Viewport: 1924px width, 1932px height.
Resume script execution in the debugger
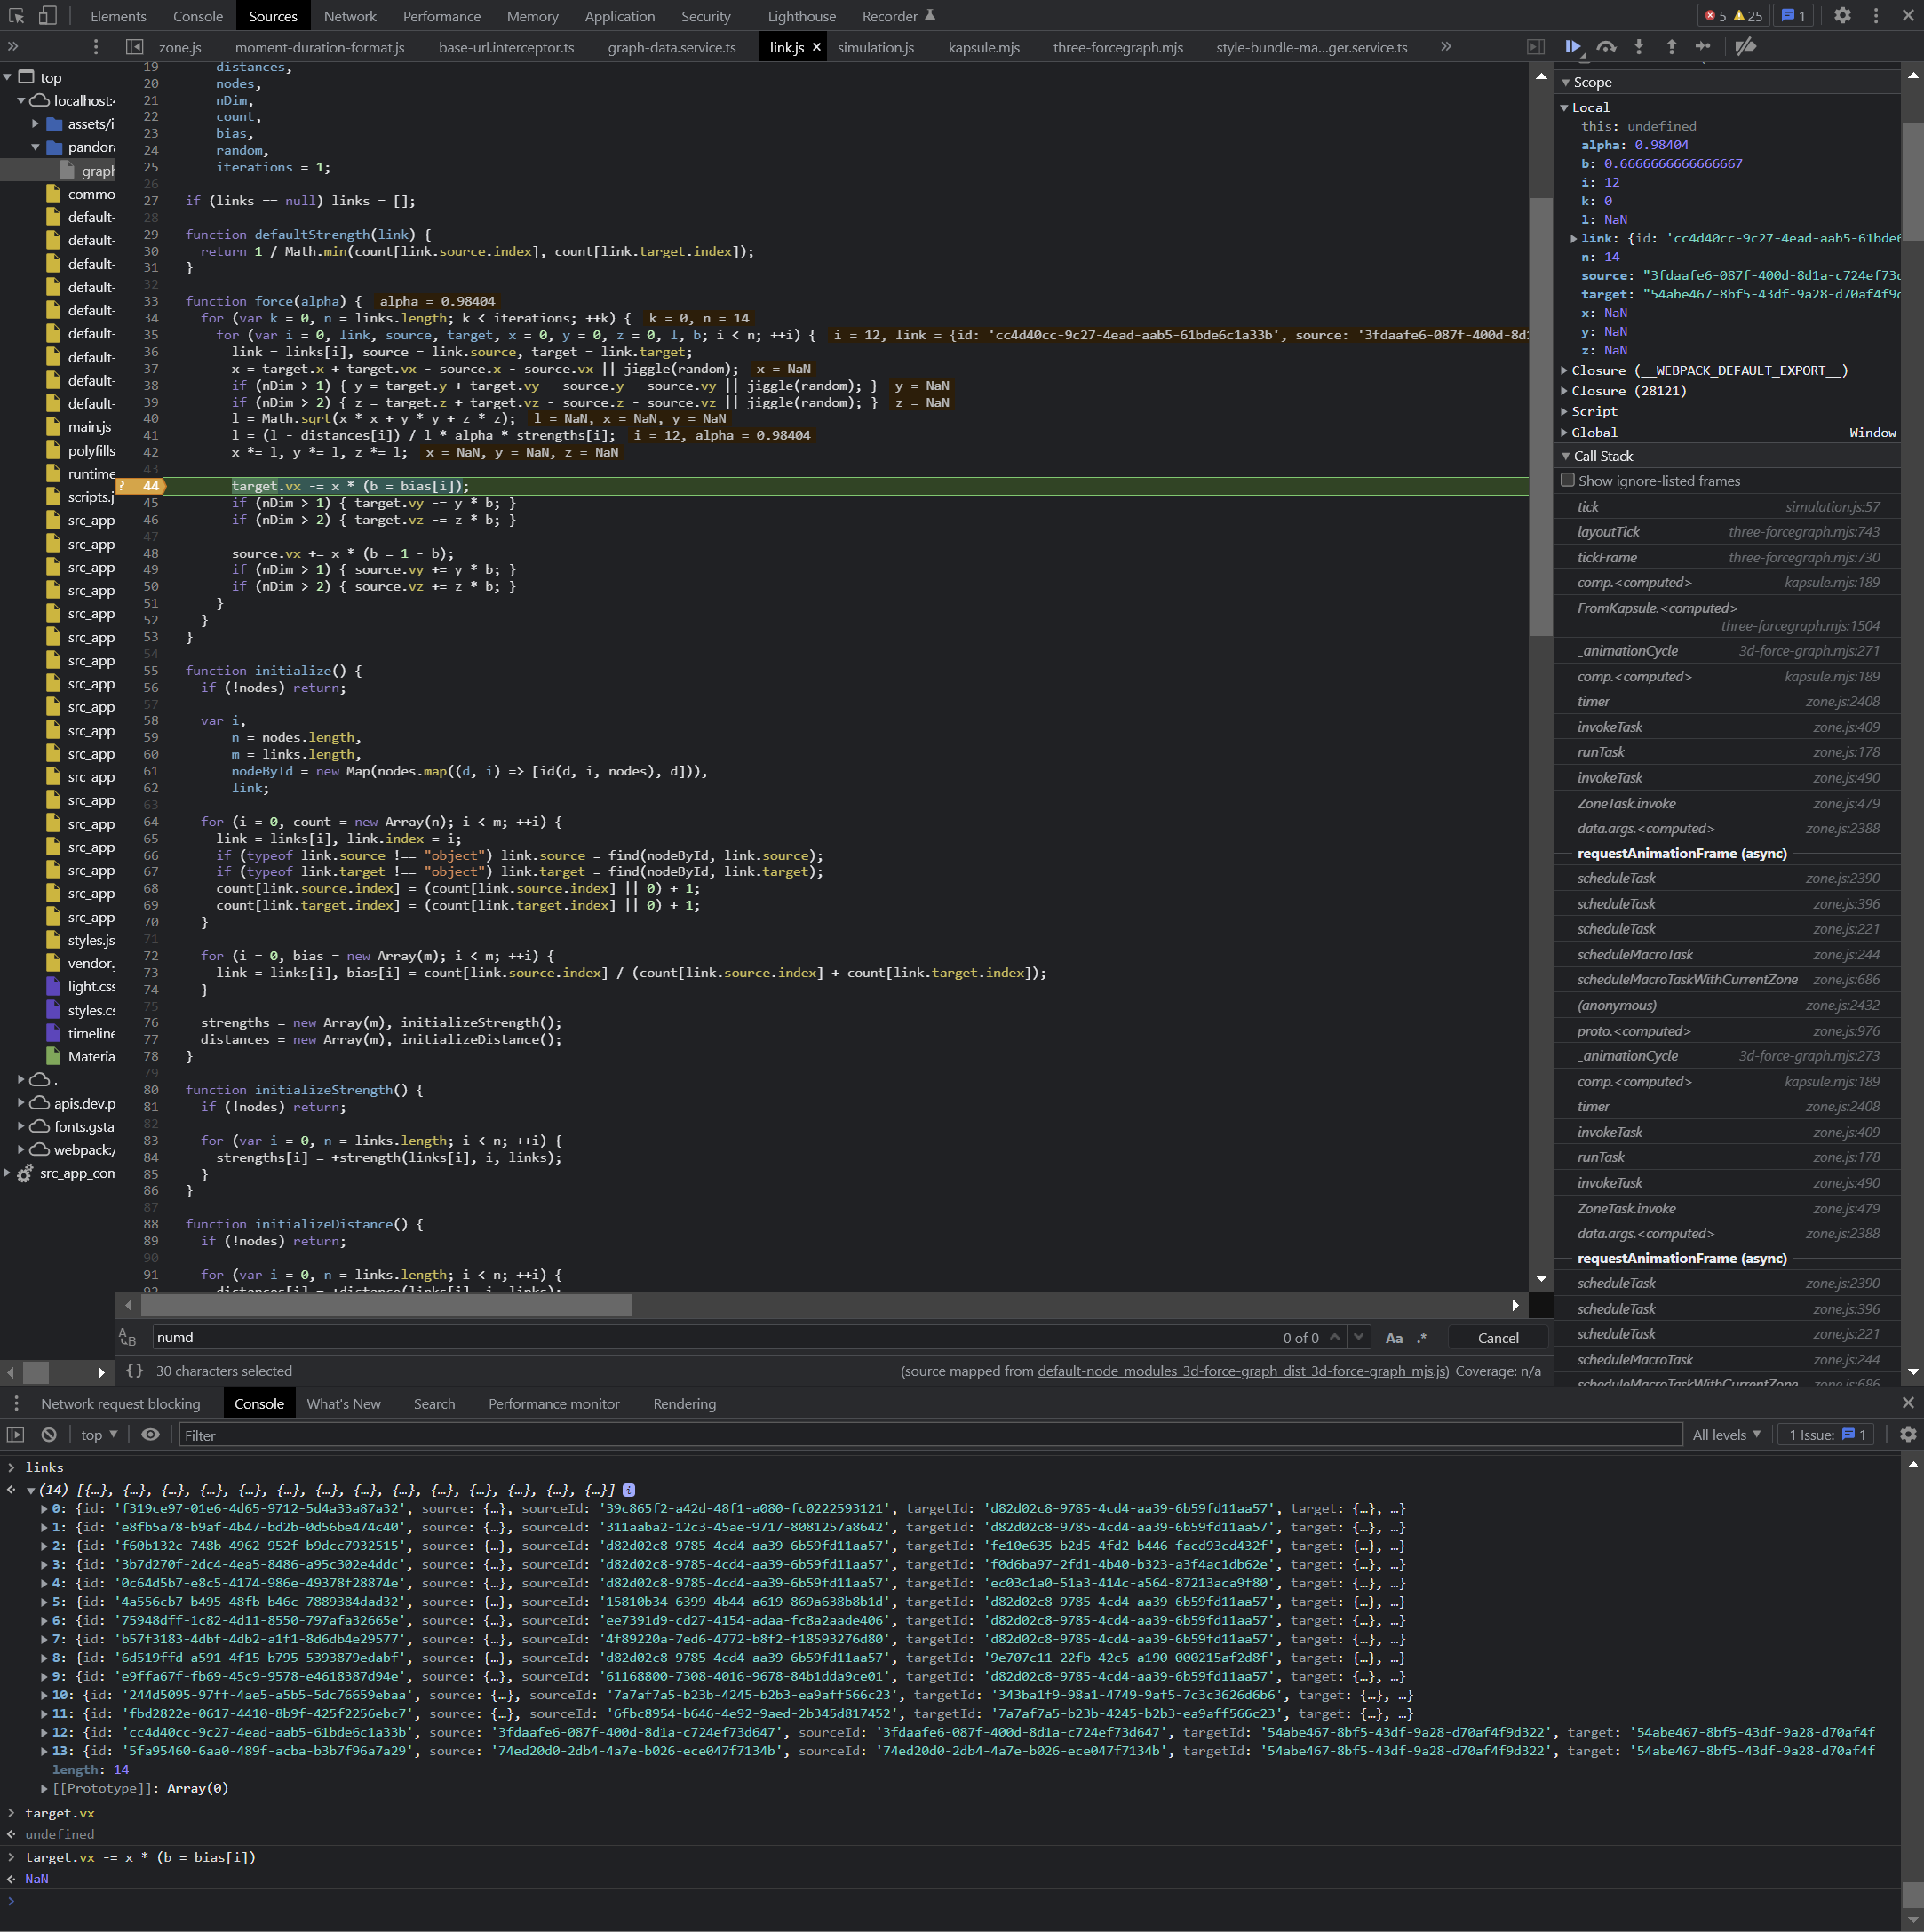1572,46
